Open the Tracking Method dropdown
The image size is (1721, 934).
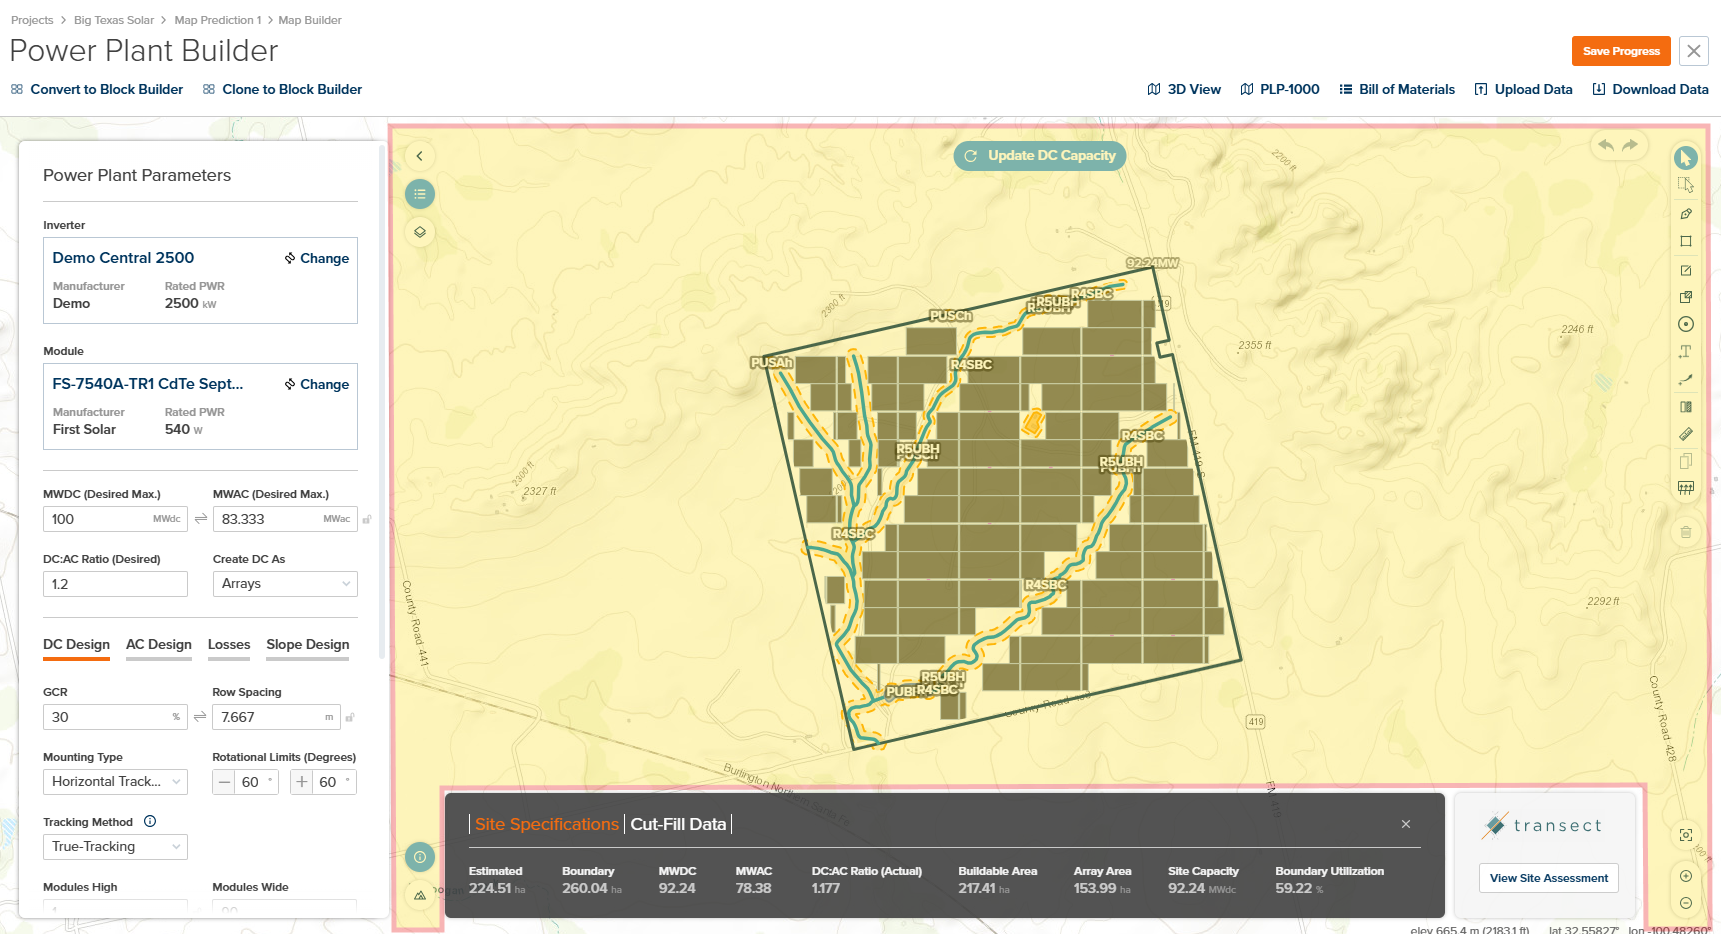coord(115,846)
